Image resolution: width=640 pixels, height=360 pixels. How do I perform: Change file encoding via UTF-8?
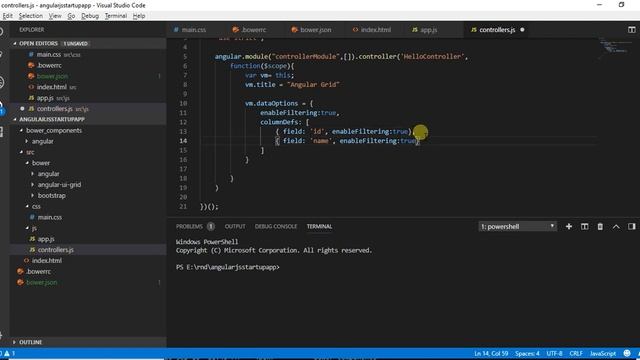(x=554, y=353)
